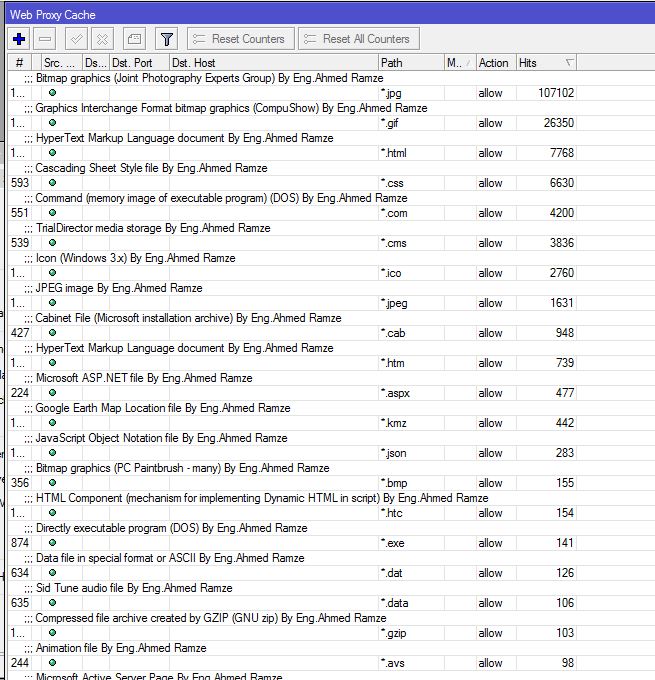655x680 pixels.
Task: Select the *.ico path cell
Action: (411, 273)
